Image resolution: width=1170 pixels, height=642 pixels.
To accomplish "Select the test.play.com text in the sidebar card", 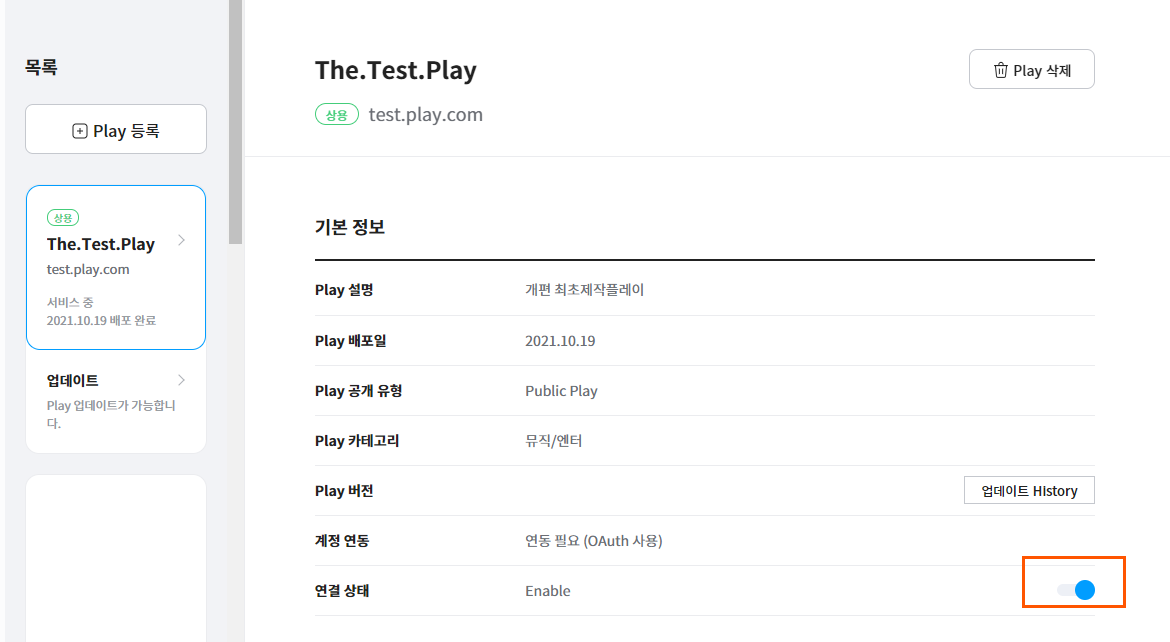I will coord(88,270).
